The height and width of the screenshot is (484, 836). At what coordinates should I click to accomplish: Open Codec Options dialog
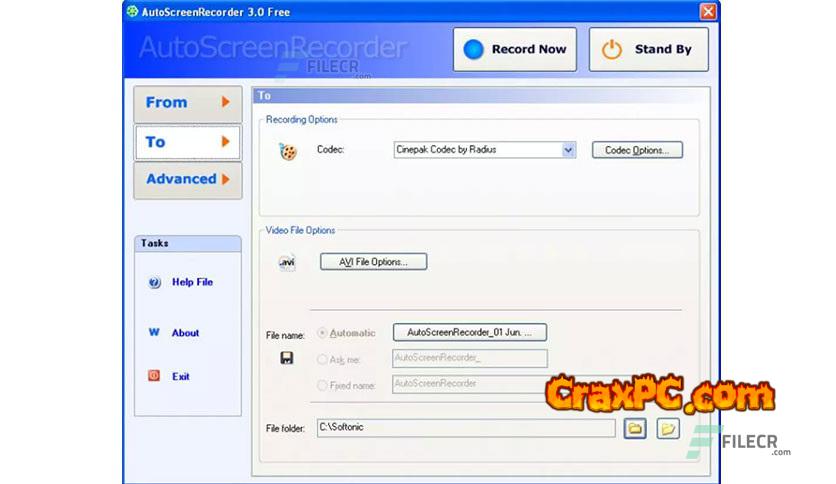(x=637, y=150)
